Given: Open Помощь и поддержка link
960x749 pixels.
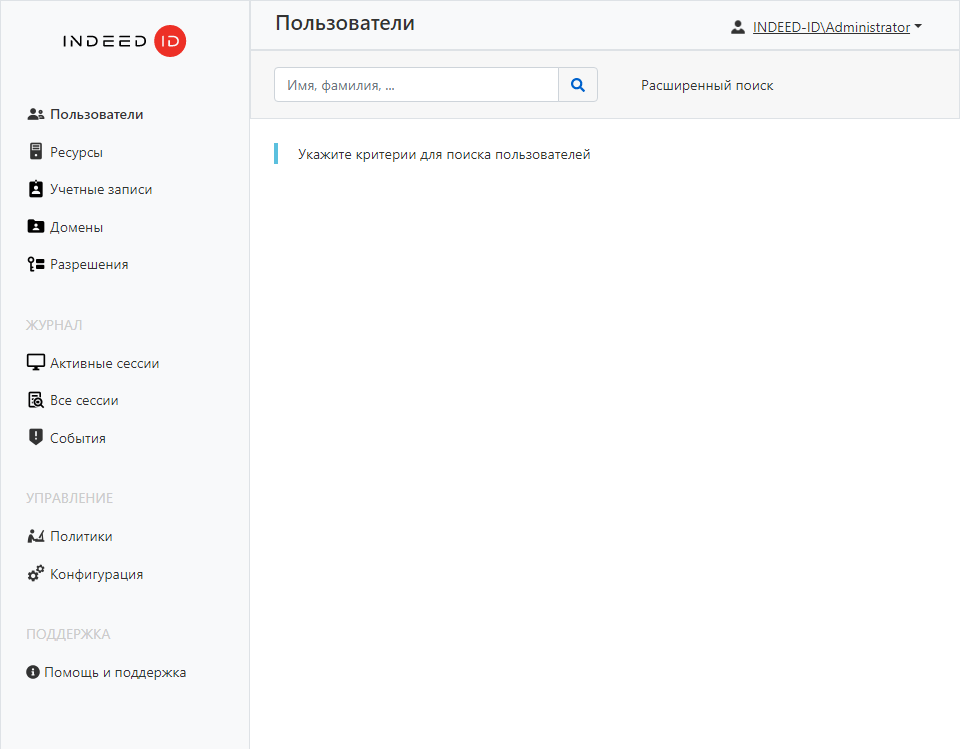Looking at the screenshot, I should click(114, 672).
